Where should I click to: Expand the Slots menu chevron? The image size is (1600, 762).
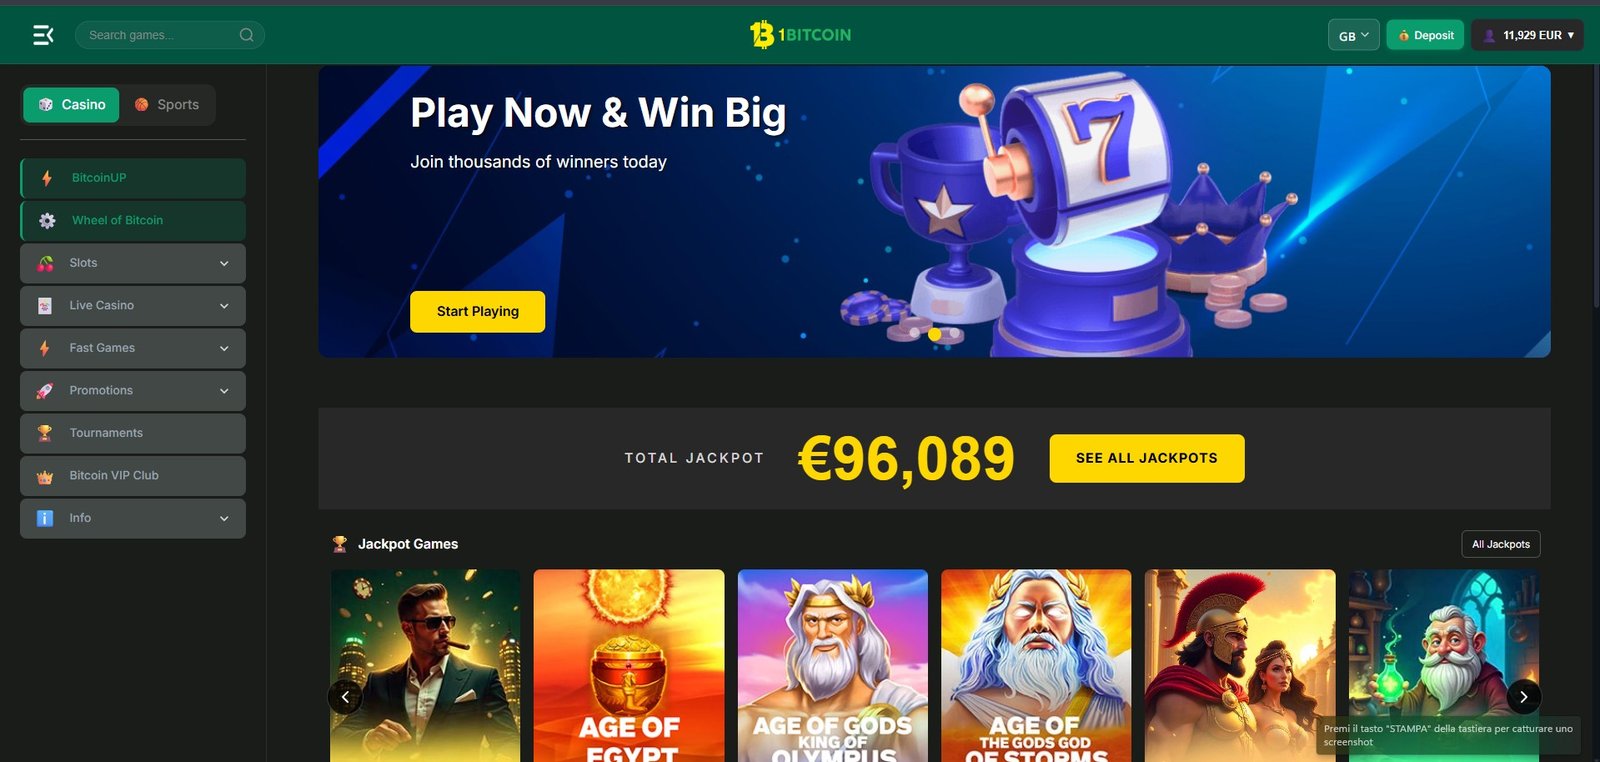coord(224,263)
